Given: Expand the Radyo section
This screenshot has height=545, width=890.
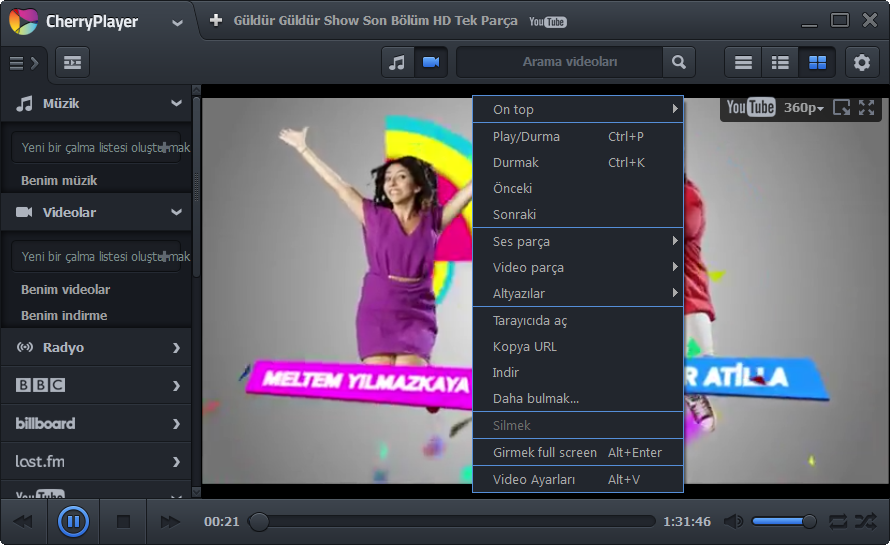Looking at the screenshot, I should click(176, 348).
